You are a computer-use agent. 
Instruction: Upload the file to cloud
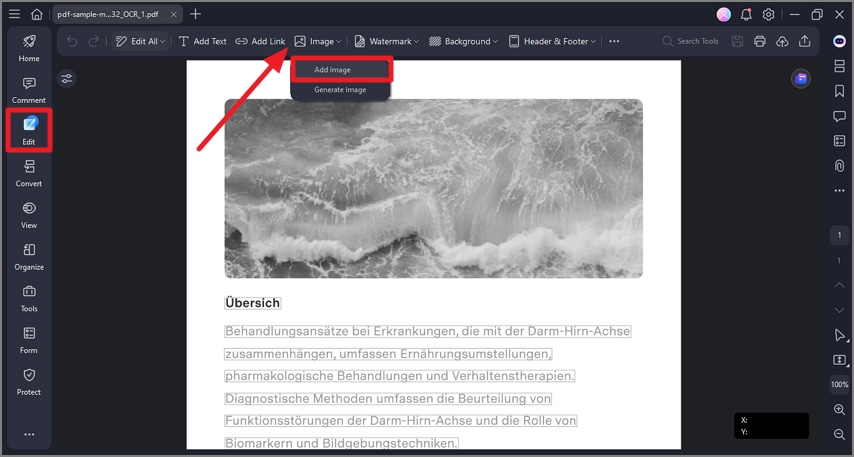782,41
